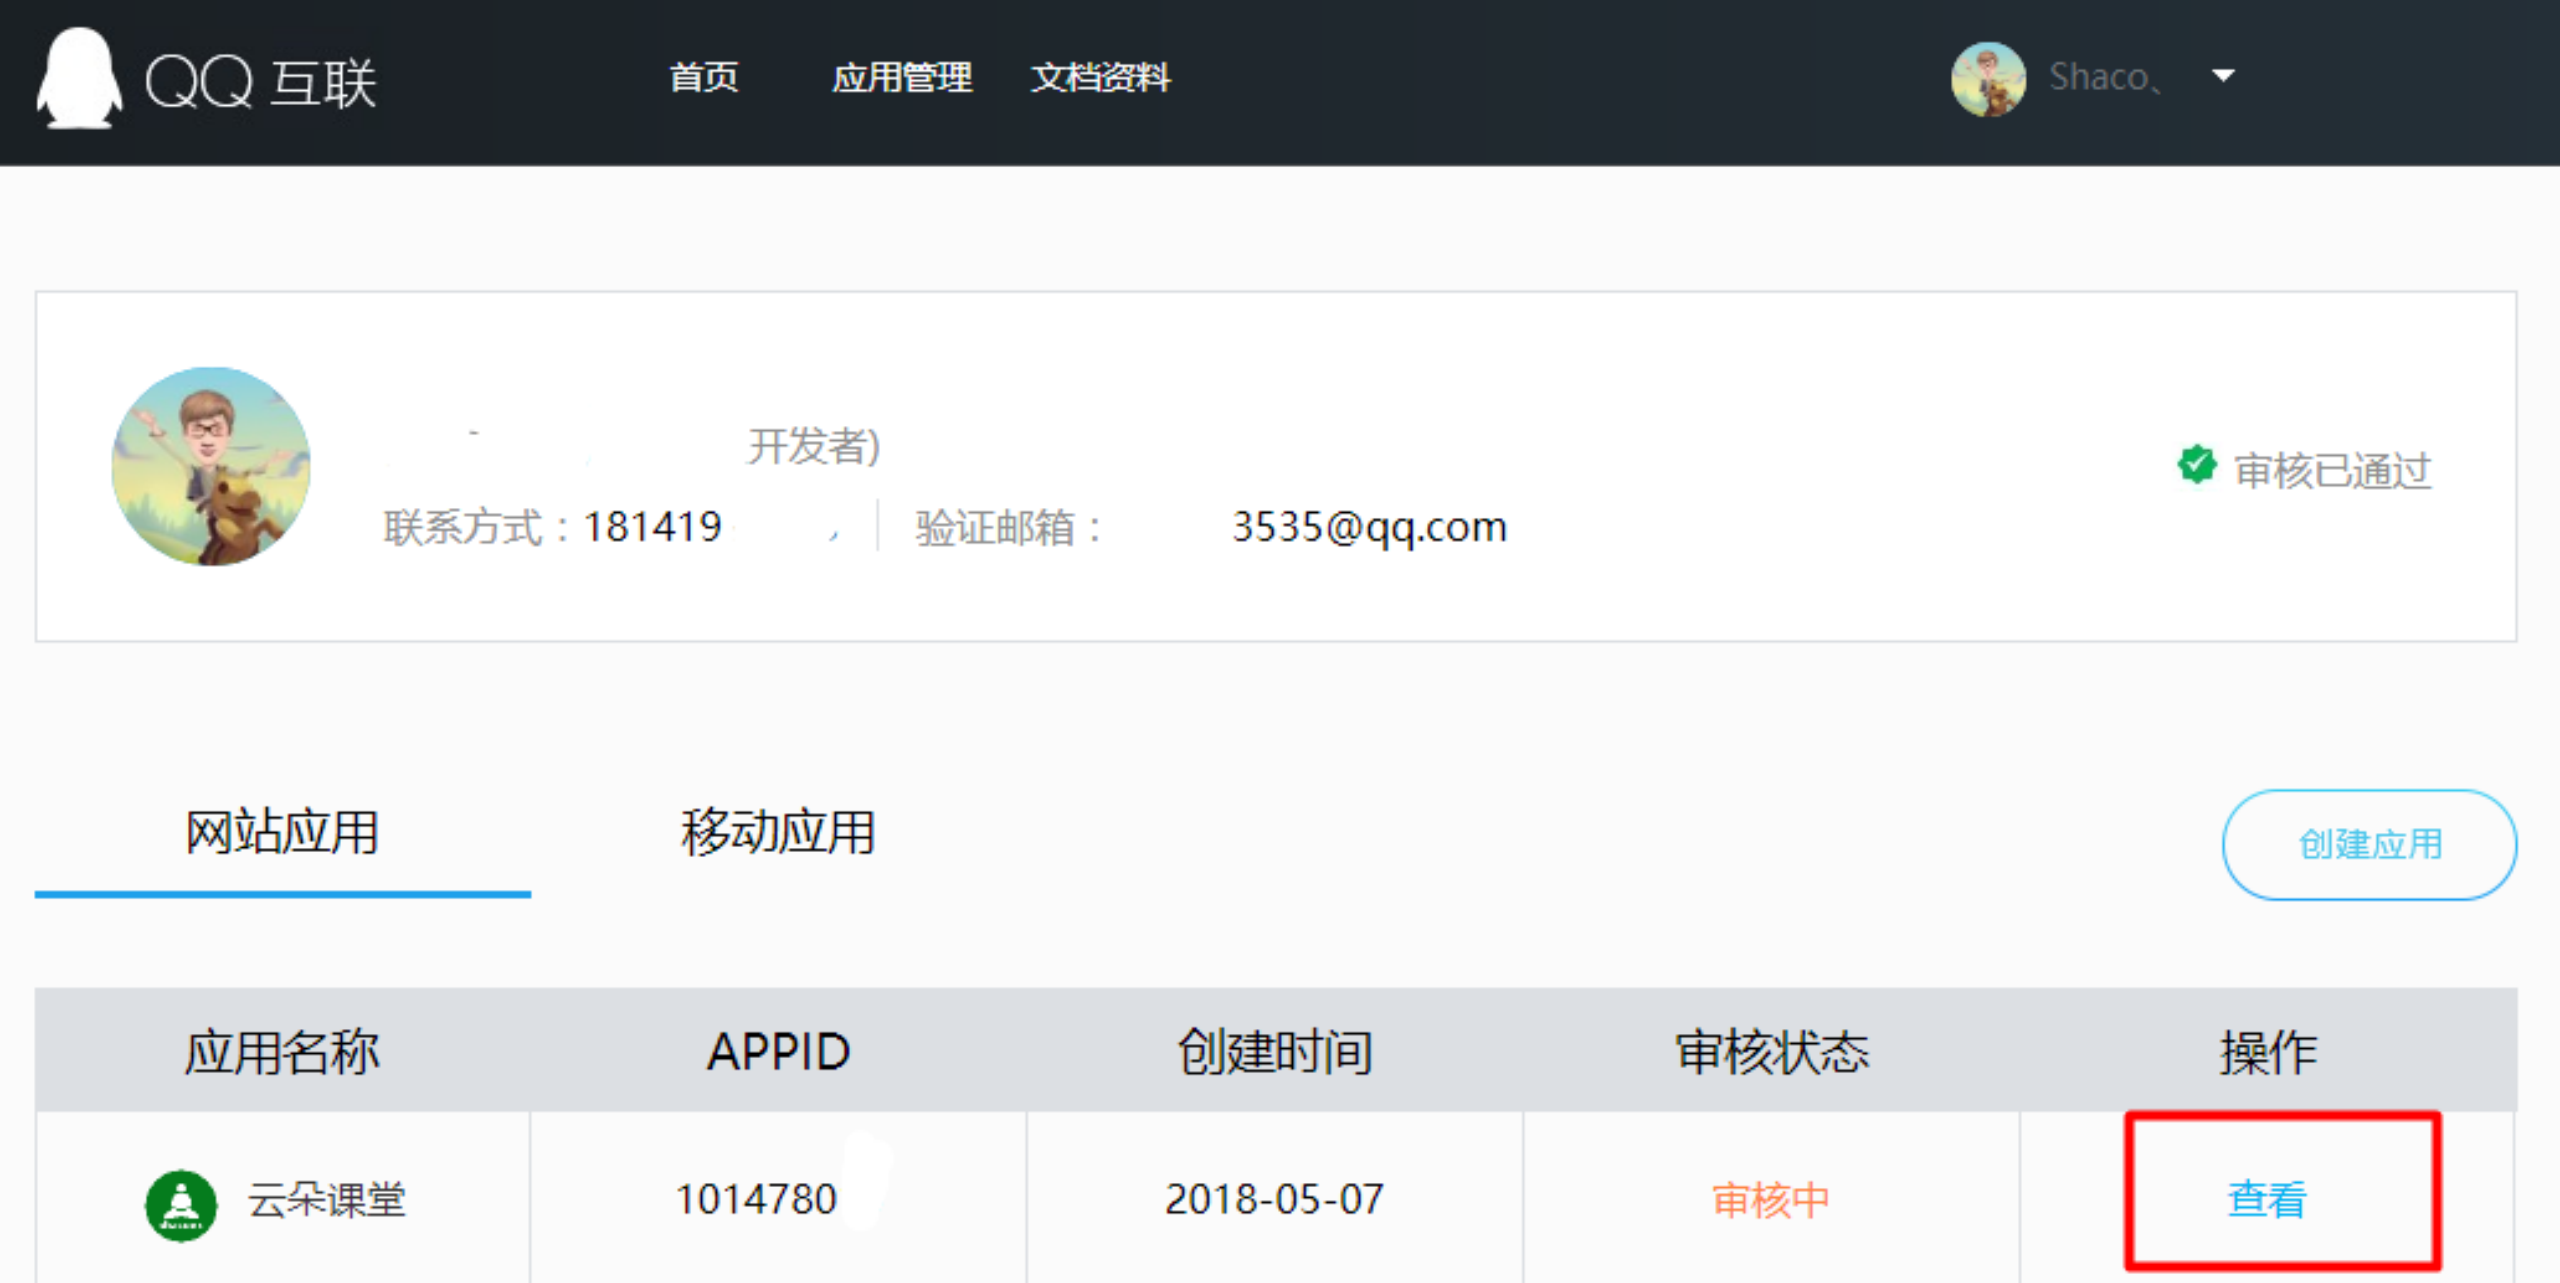Click the 查看 link for 云朵课堂
This screenshot has width=2560, height=1283.
[x=2266, y=1198]
